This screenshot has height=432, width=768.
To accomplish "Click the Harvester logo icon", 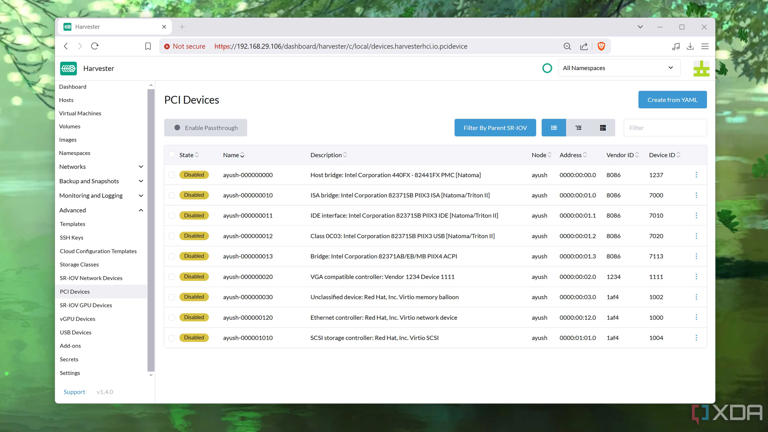I will [68, 68].
